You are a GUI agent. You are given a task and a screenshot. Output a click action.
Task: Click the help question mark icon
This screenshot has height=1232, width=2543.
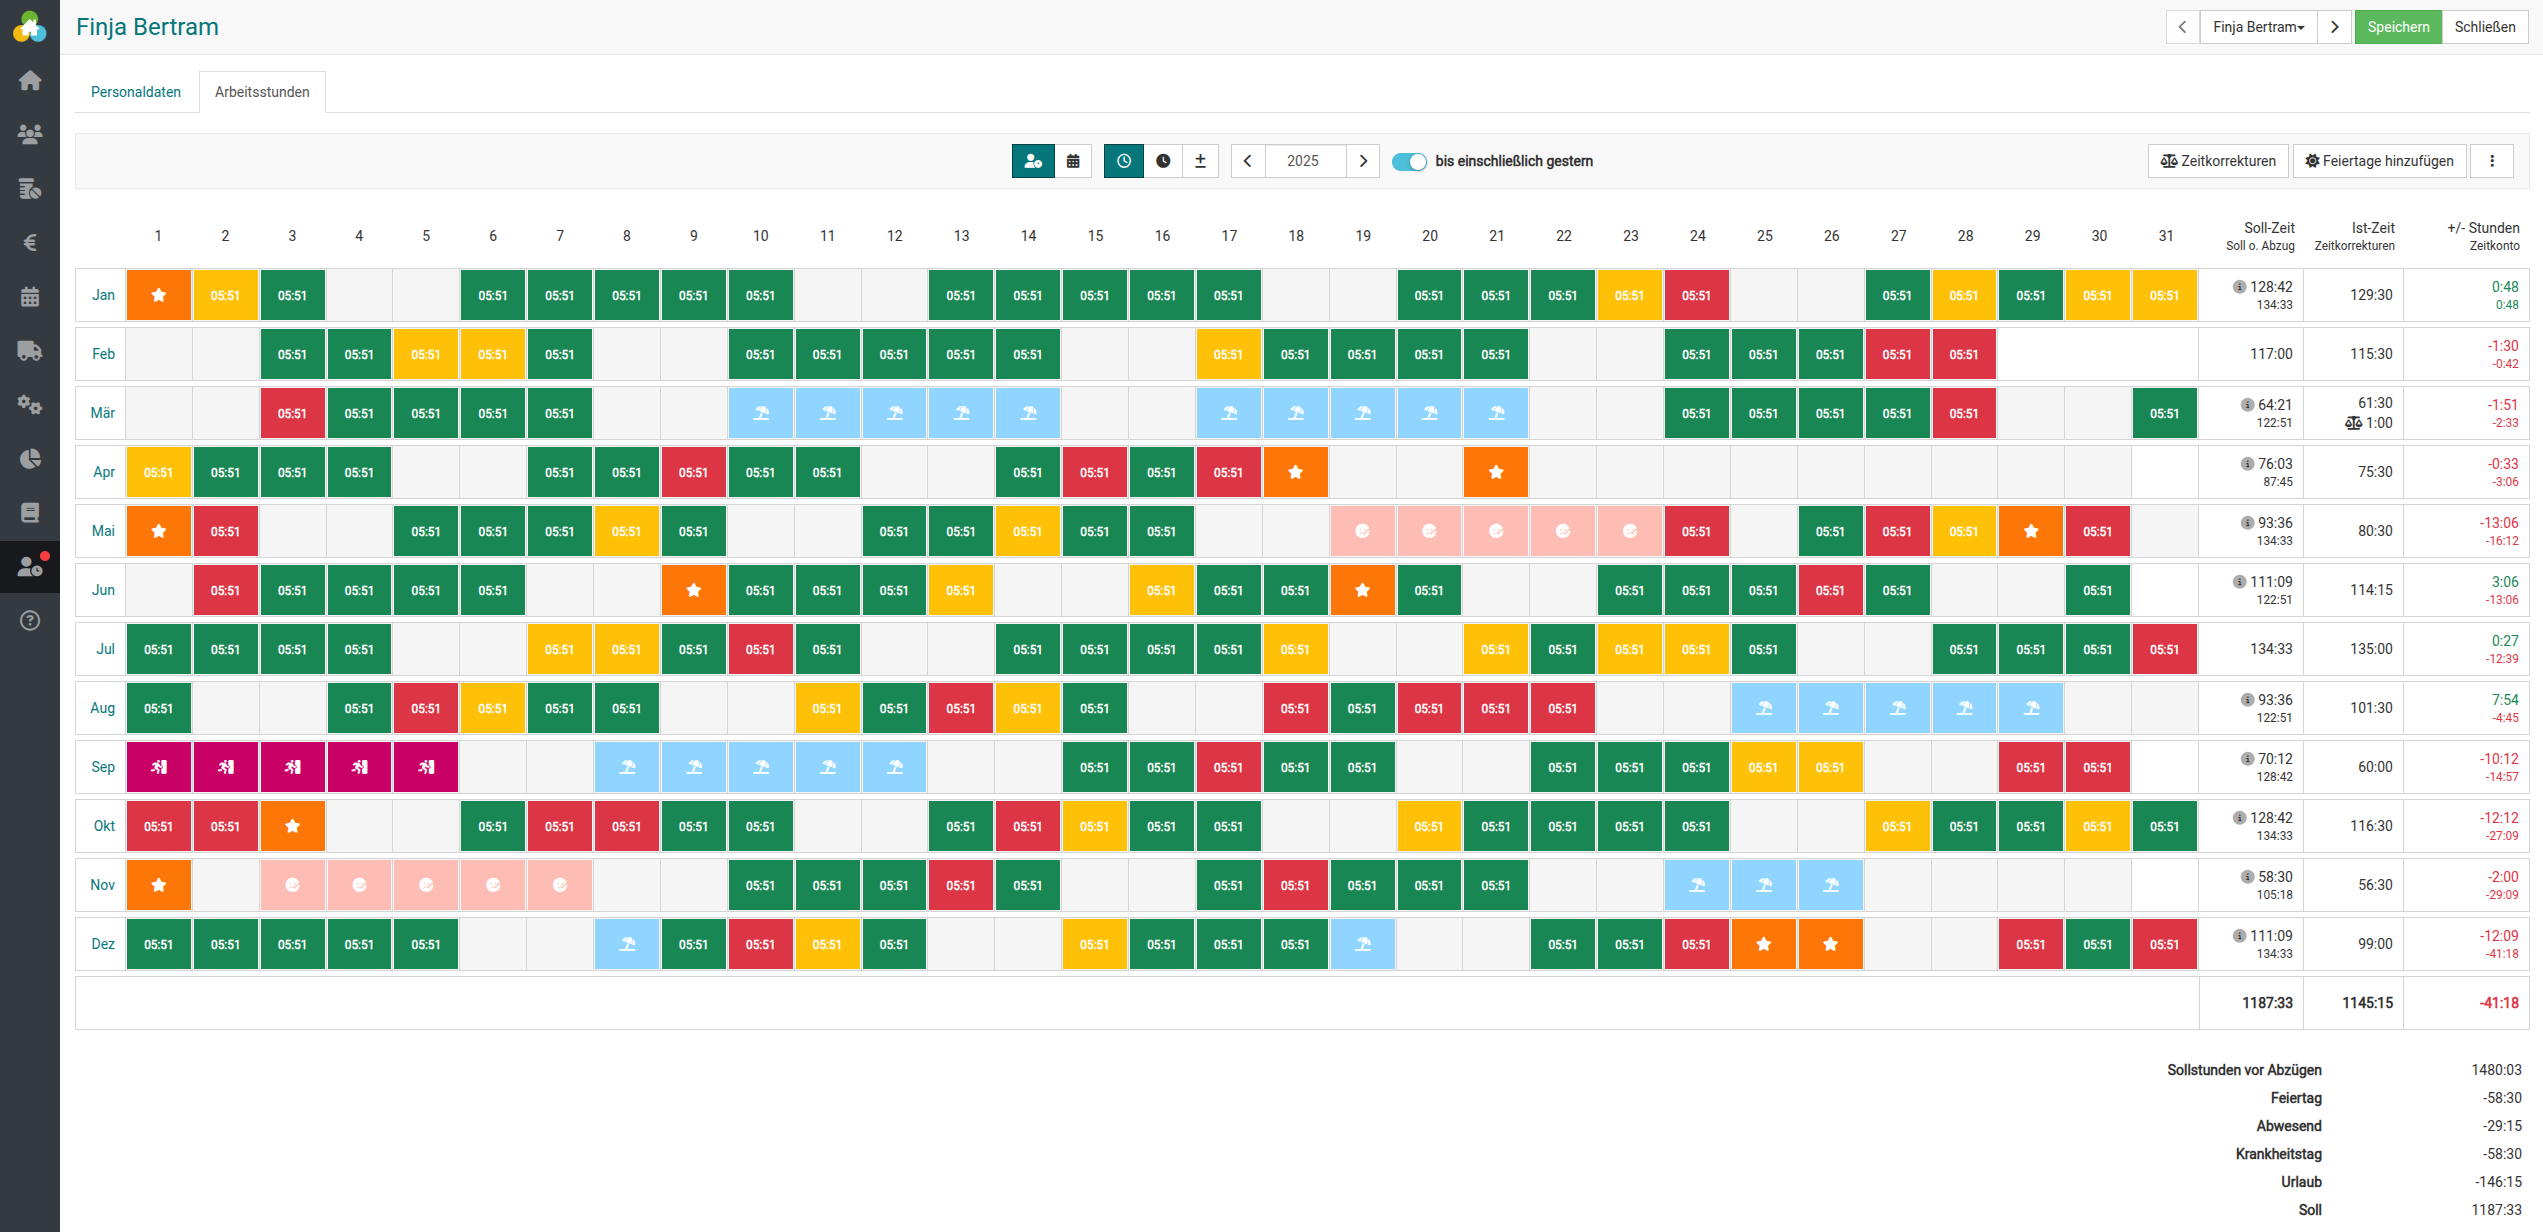pyautogui.click(x=30, y=621)
